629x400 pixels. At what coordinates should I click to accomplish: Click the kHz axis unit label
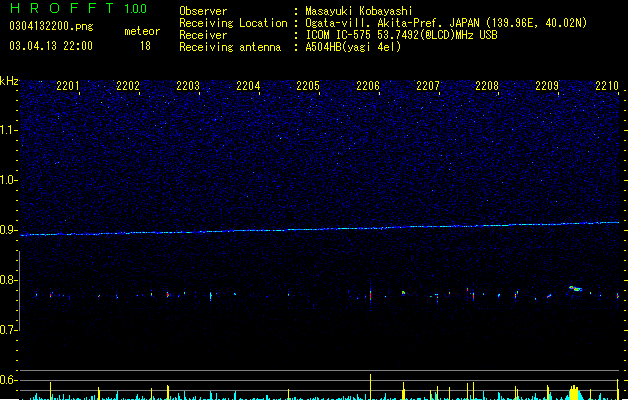point(9,81)
